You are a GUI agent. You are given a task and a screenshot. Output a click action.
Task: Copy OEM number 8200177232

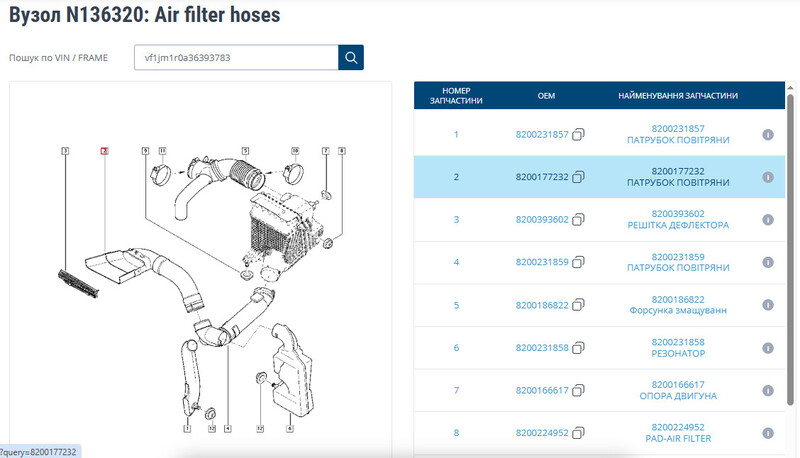coord(578,177)
